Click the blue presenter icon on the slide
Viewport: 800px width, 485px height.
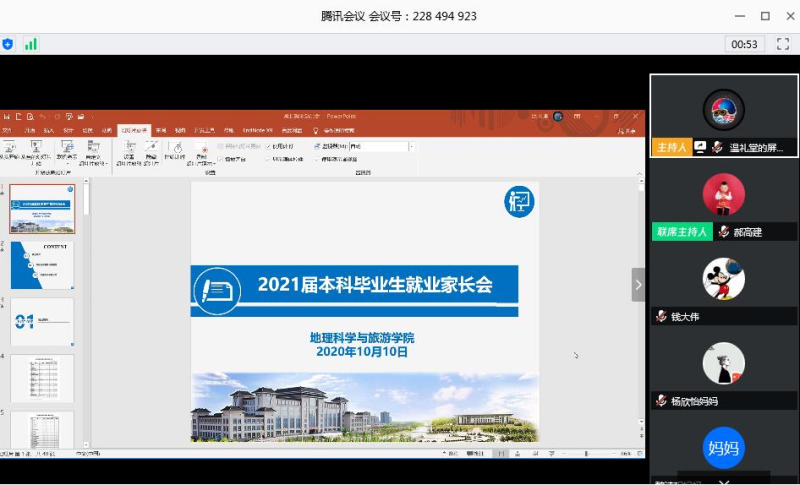(x=519, y=202)
